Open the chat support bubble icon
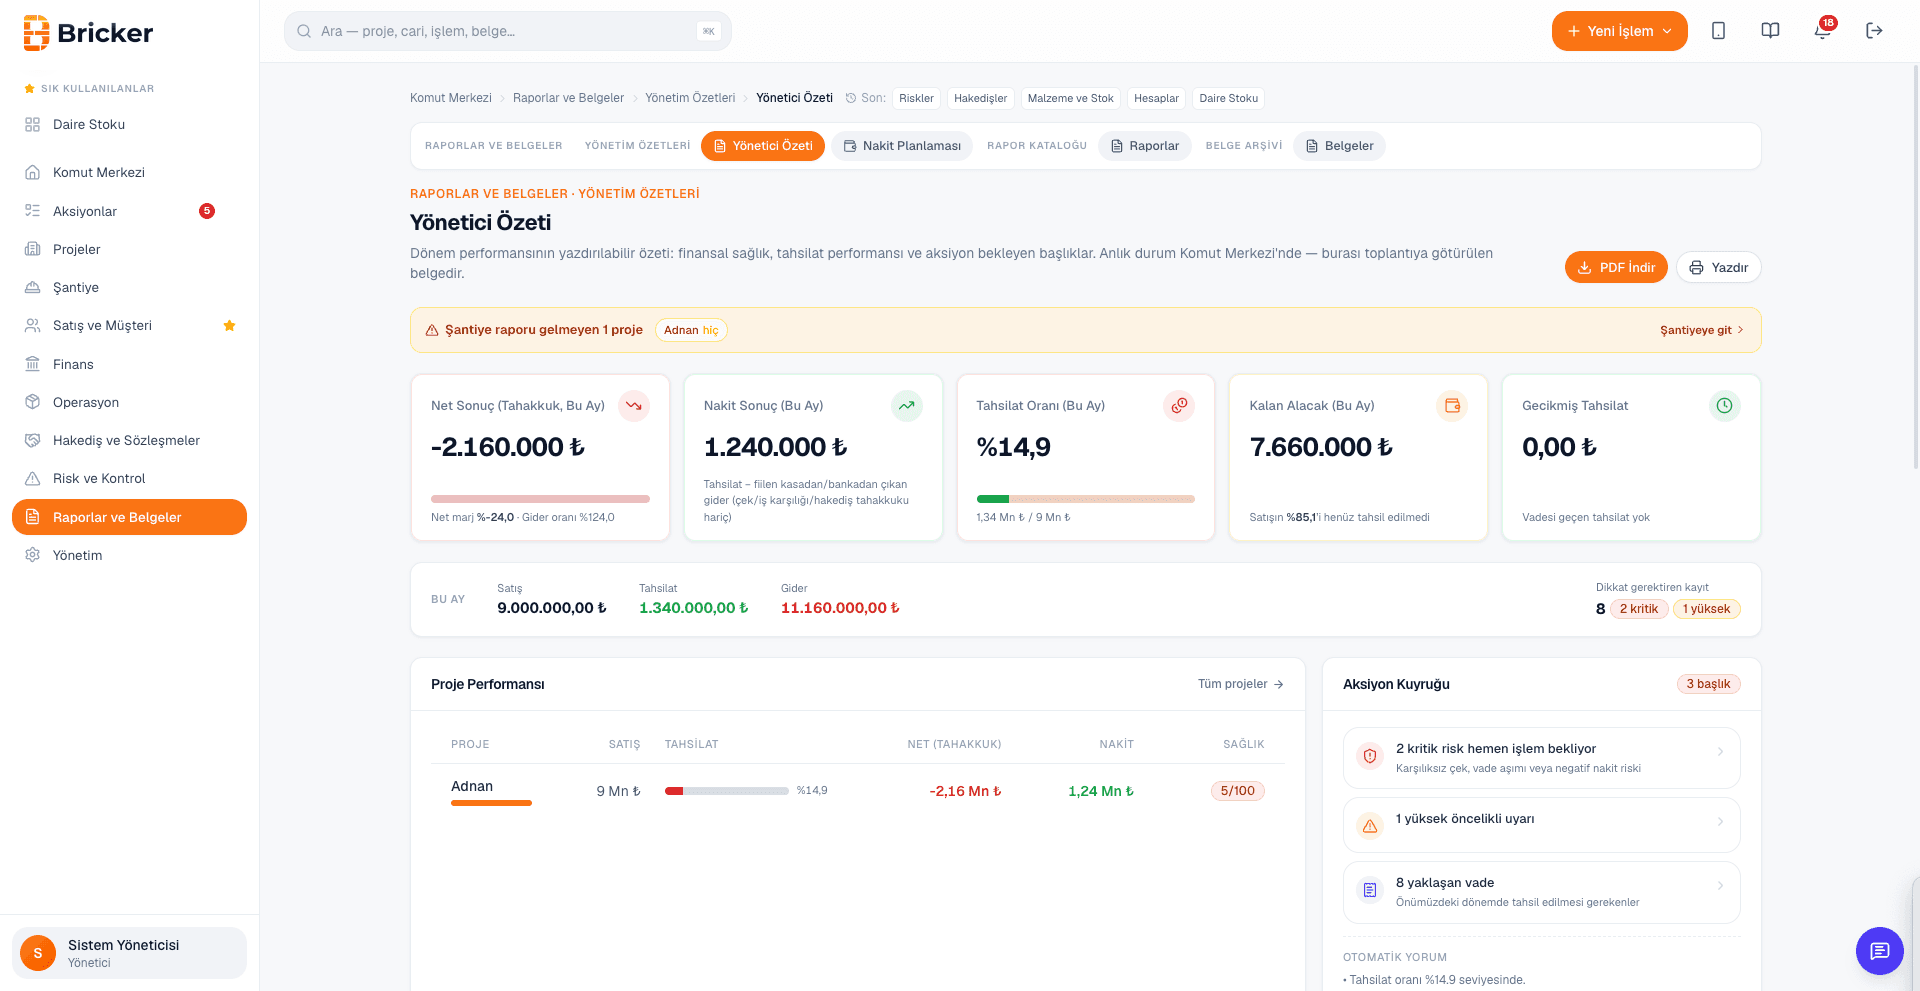The width and height of the screenshot is (1920, 991). point(1879,950)
